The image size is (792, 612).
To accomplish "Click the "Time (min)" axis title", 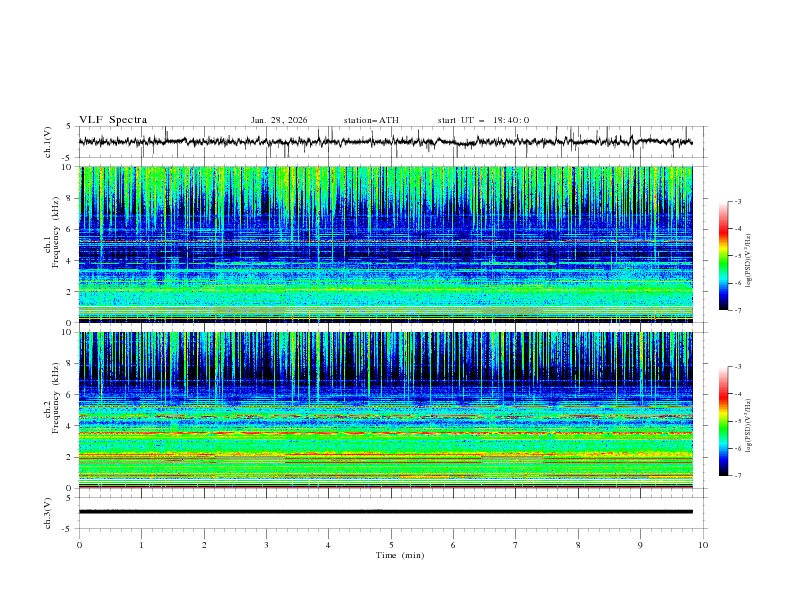I will 400,555.
